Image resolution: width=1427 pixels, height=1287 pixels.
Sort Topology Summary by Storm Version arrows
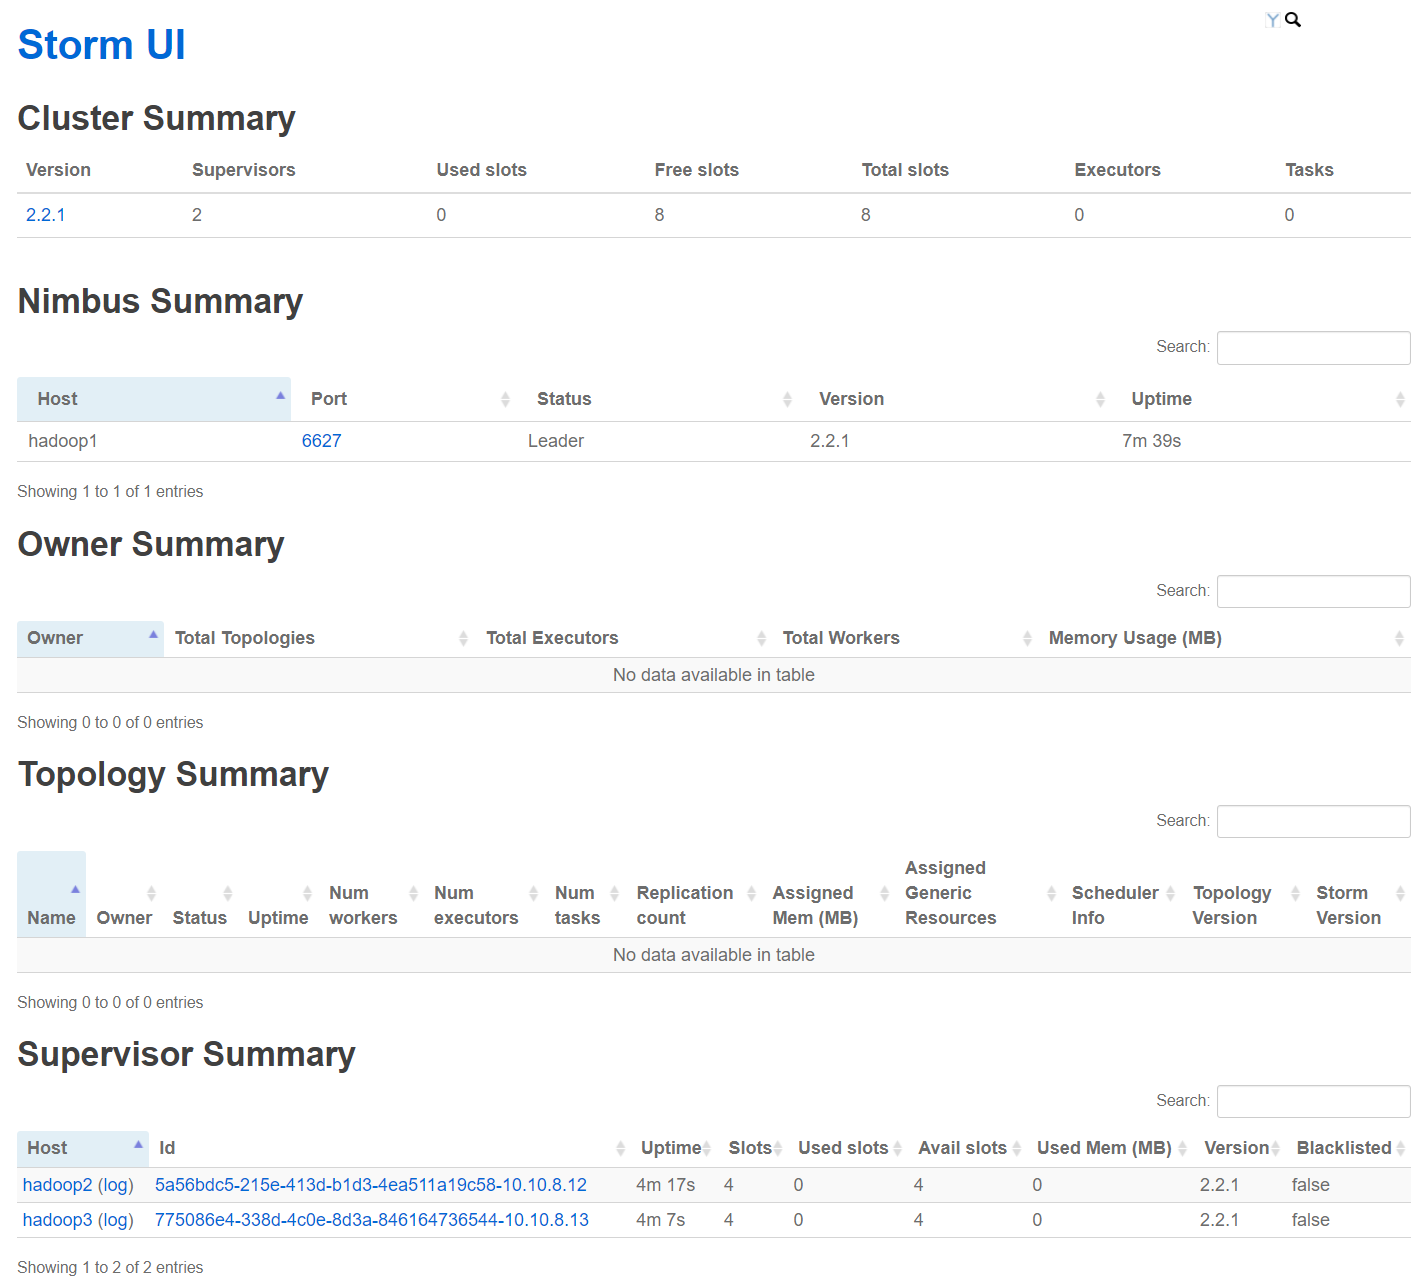pyautogui.click(x=1400, y=893)
